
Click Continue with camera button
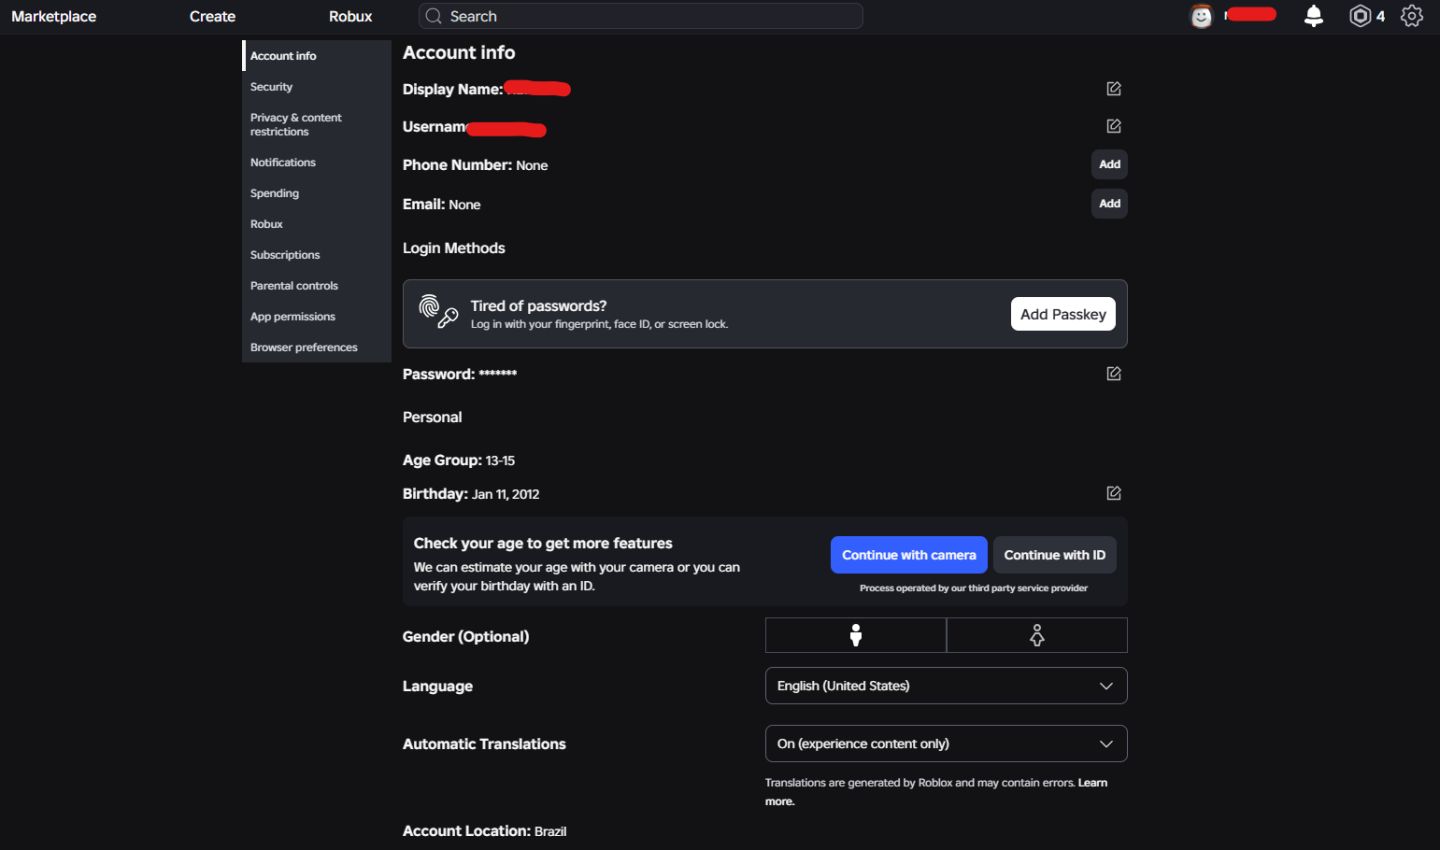pyautogui.click(x=909, y=555)
